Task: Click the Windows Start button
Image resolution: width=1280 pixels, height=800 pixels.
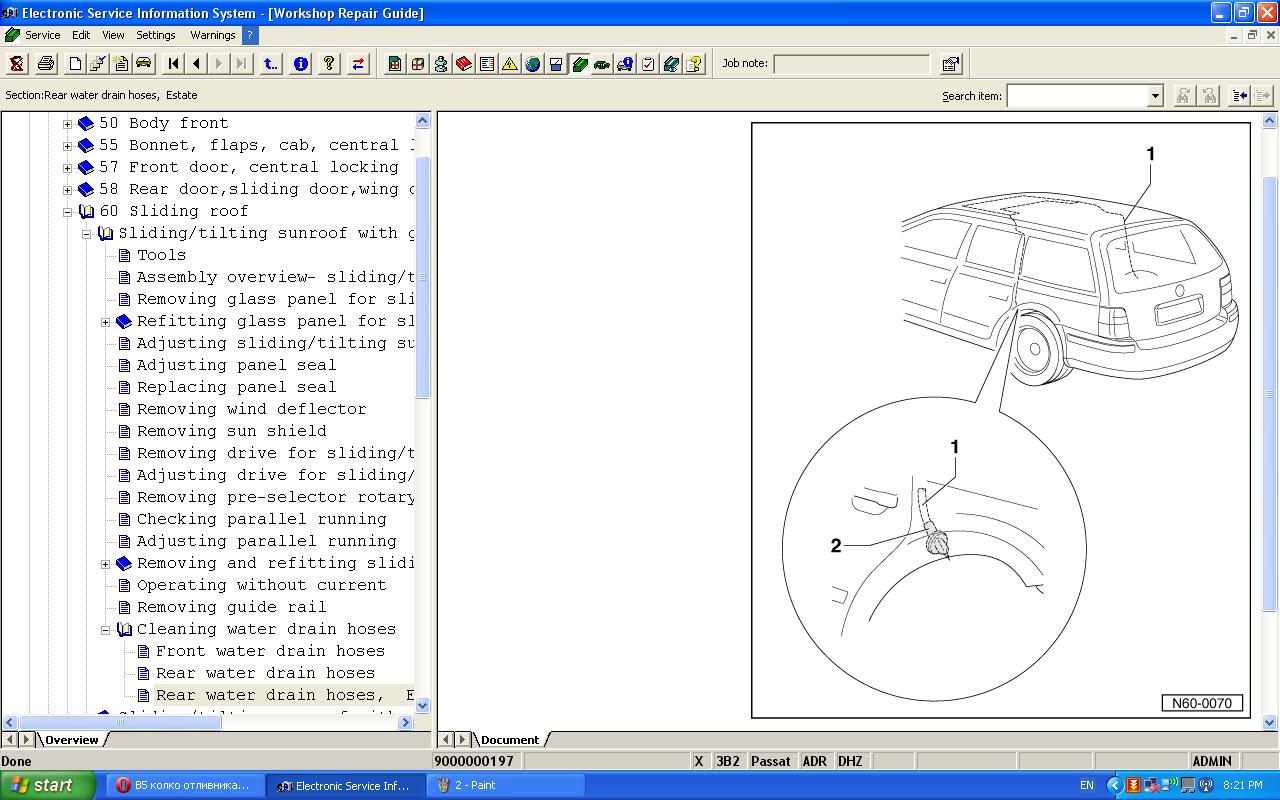Action: tap(48, 785)
